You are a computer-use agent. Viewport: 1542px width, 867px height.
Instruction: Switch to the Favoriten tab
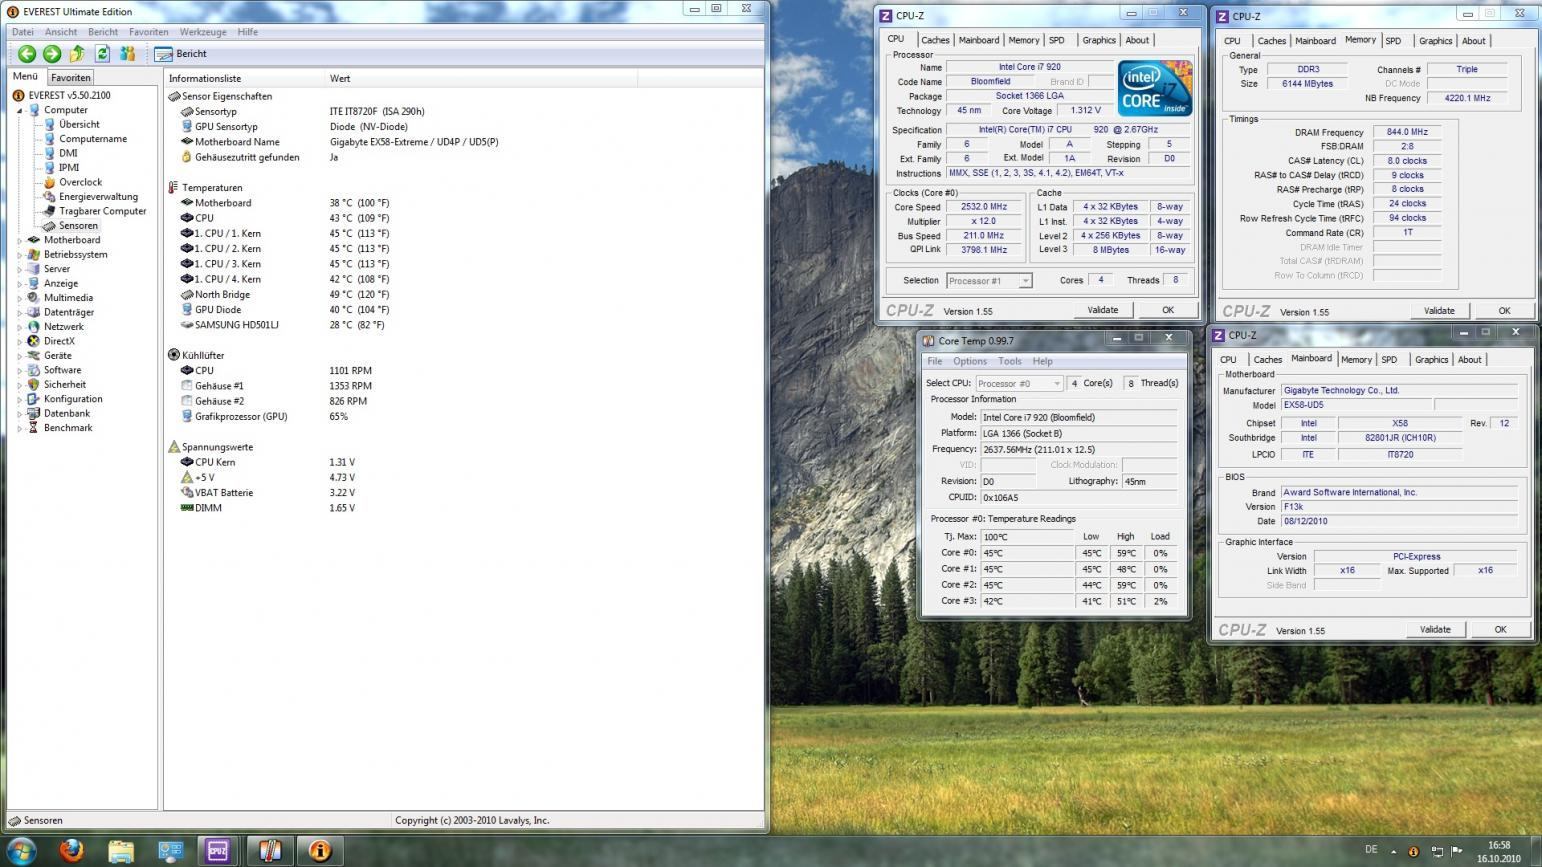(x=71, y=77)
